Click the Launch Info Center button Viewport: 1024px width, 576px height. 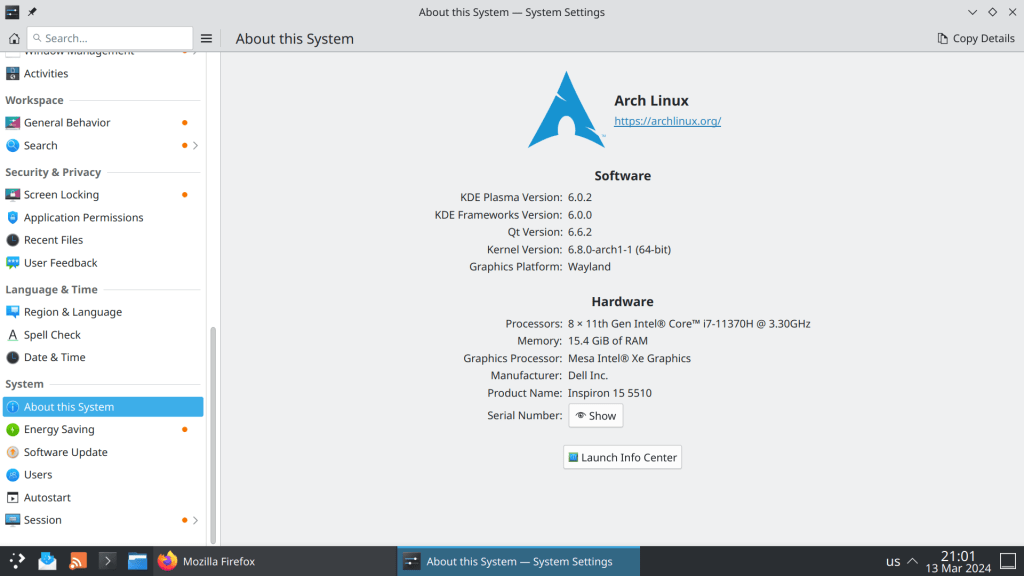pyautogui.click(x=622, y=457)
